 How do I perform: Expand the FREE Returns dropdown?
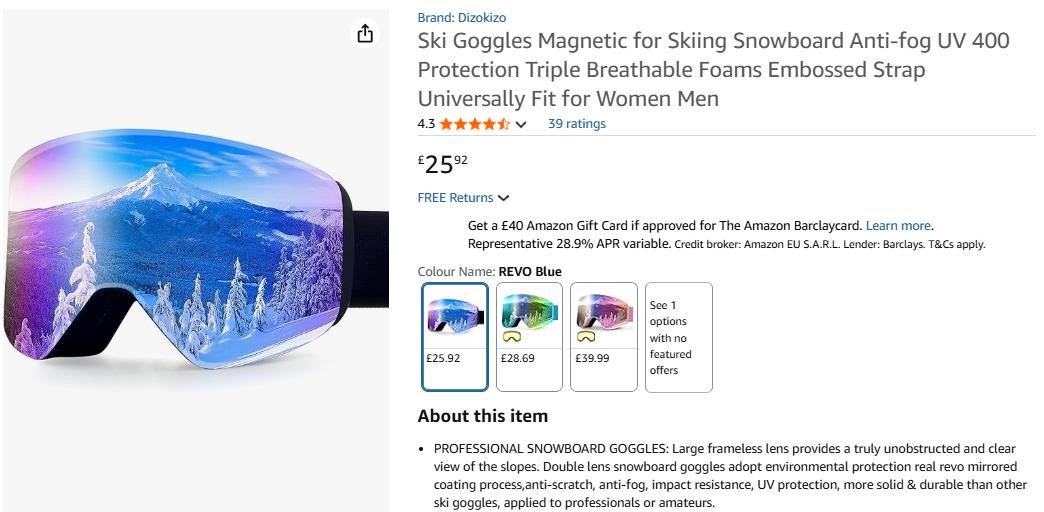tap(503, 198)
